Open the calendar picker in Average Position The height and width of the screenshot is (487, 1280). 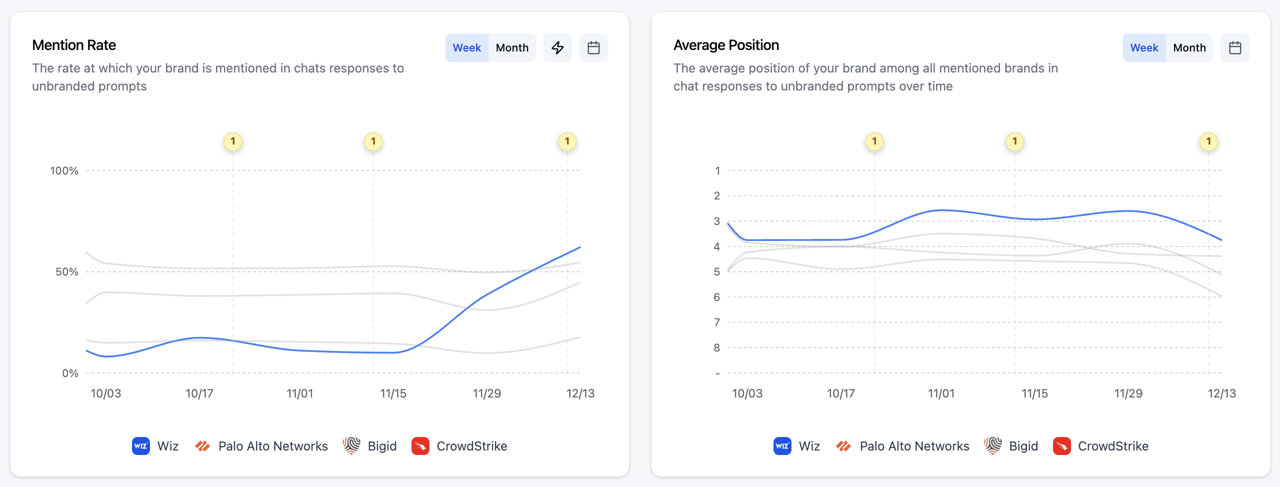pyautogui.click(x=1235, y=48)
